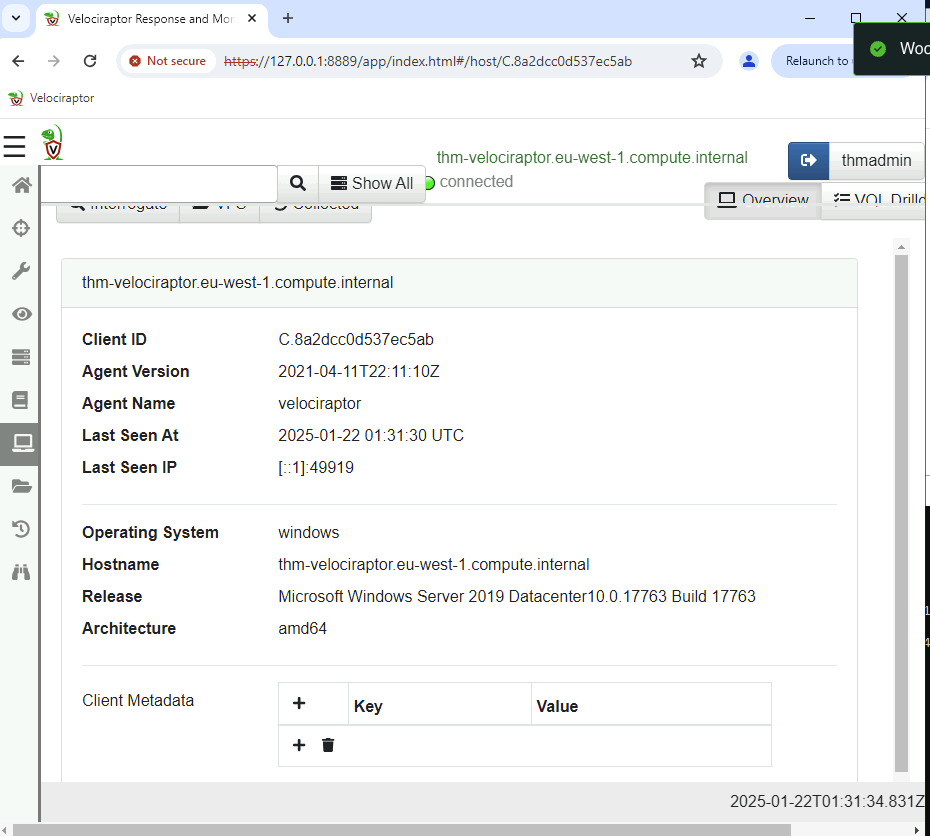930x836 pixels.
Task: Open Server Events eye icon
Action: (21, 314)
